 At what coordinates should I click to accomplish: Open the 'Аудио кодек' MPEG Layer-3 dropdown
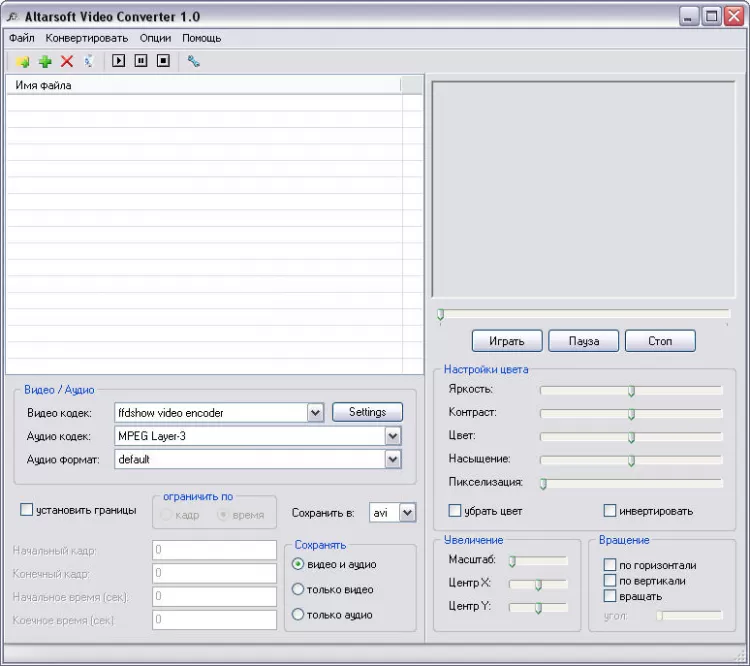pyautogui.click(x=393, y=436)
